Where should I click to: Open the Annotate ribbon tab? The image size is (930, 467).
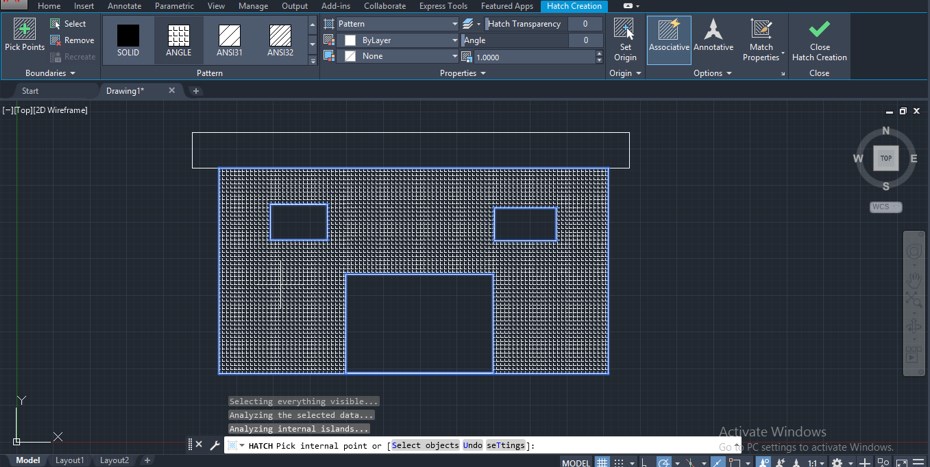[x=124, y=6]
